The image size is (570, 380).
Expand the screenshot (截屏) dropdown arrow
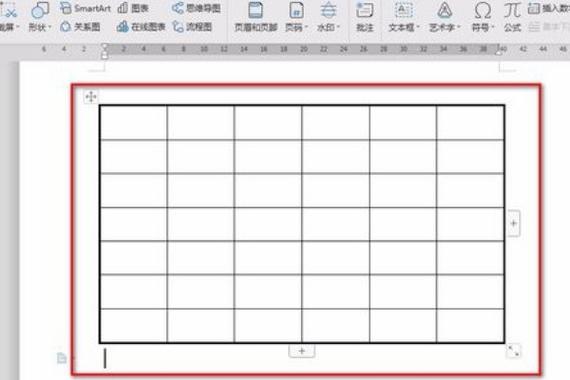(x=17, y=27)
